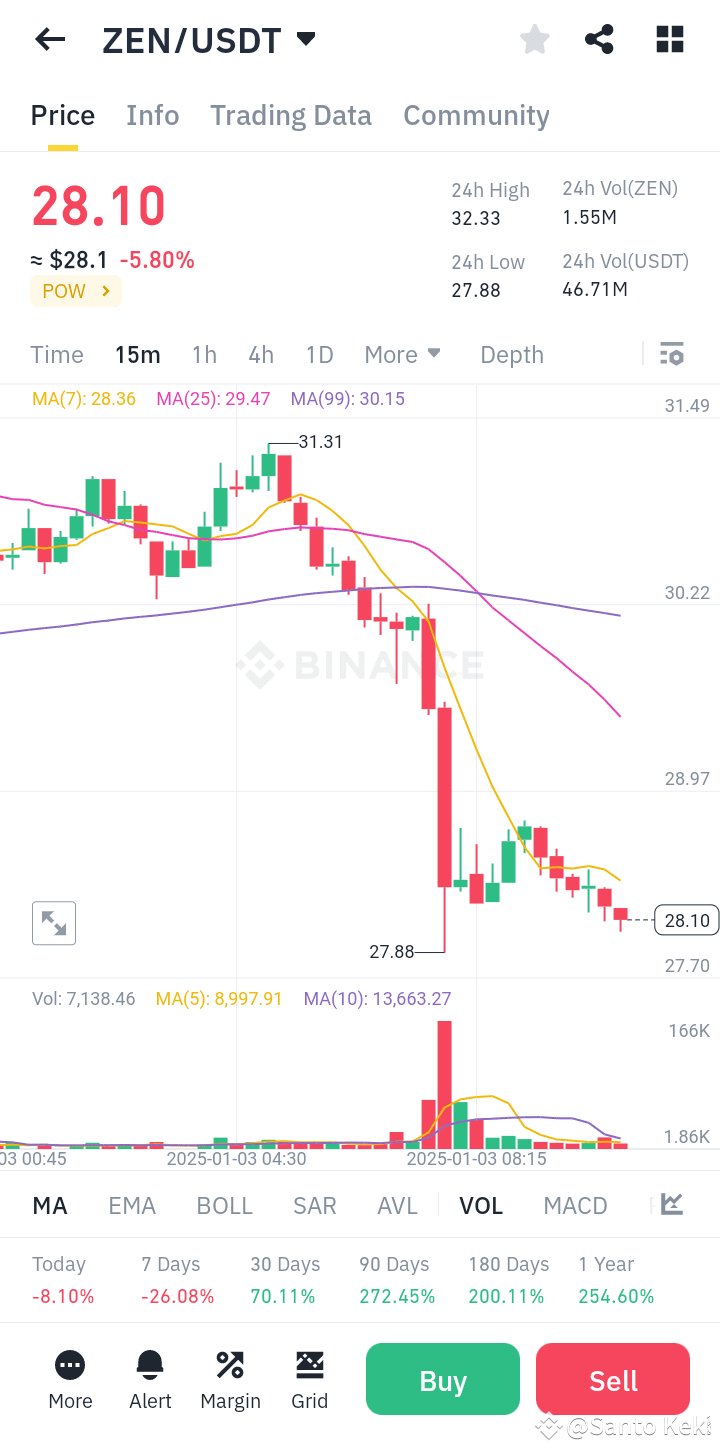Open trading pairs grid icon
Screen dimensions: 720x1449
668,39
